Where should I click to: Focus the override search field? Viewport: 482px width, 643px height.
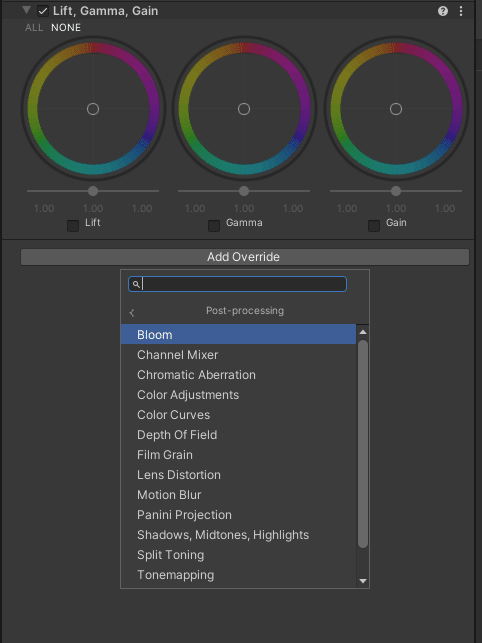[x=238, y=284]
